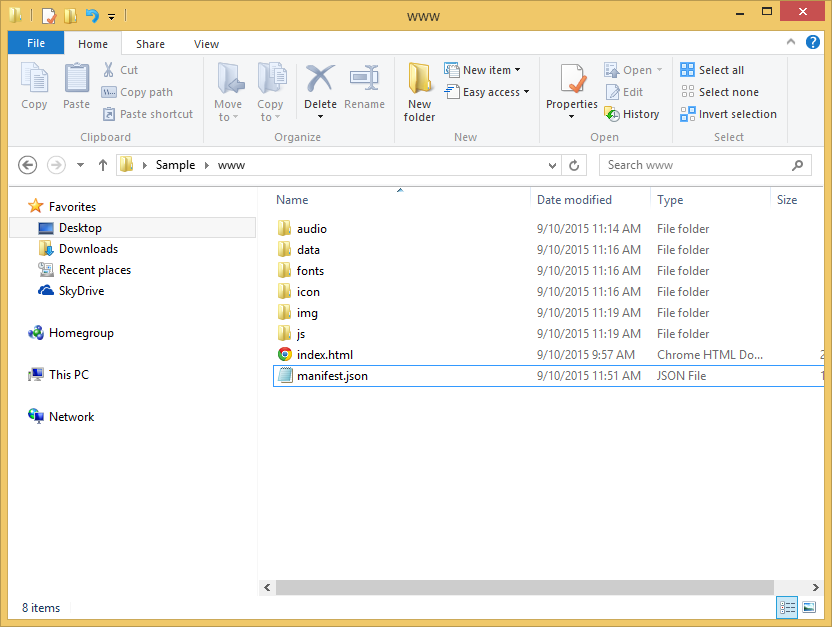Screen dimensions: 832x627
Task: Sort by the Name column header
Action: pos(401,199)
